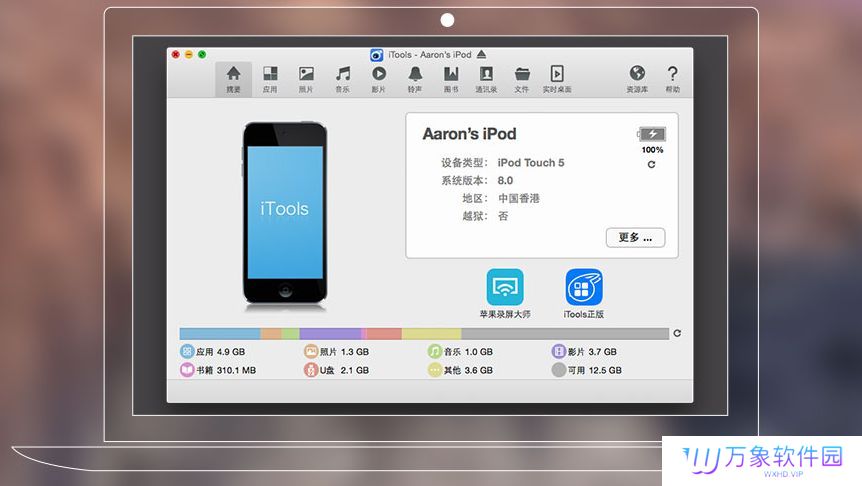Click the 100% battery percentage text
The image size is (862, 486).
tap(653, 150)
